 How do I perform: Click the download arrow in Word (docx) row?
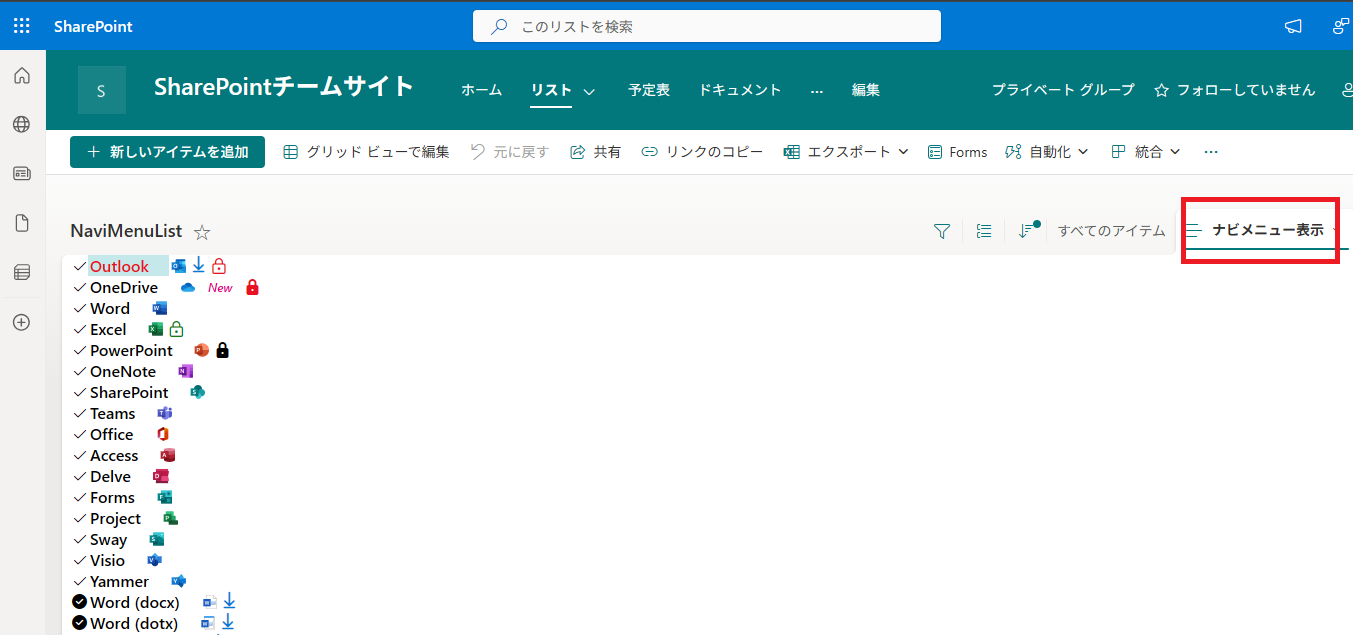click(229, 601)
